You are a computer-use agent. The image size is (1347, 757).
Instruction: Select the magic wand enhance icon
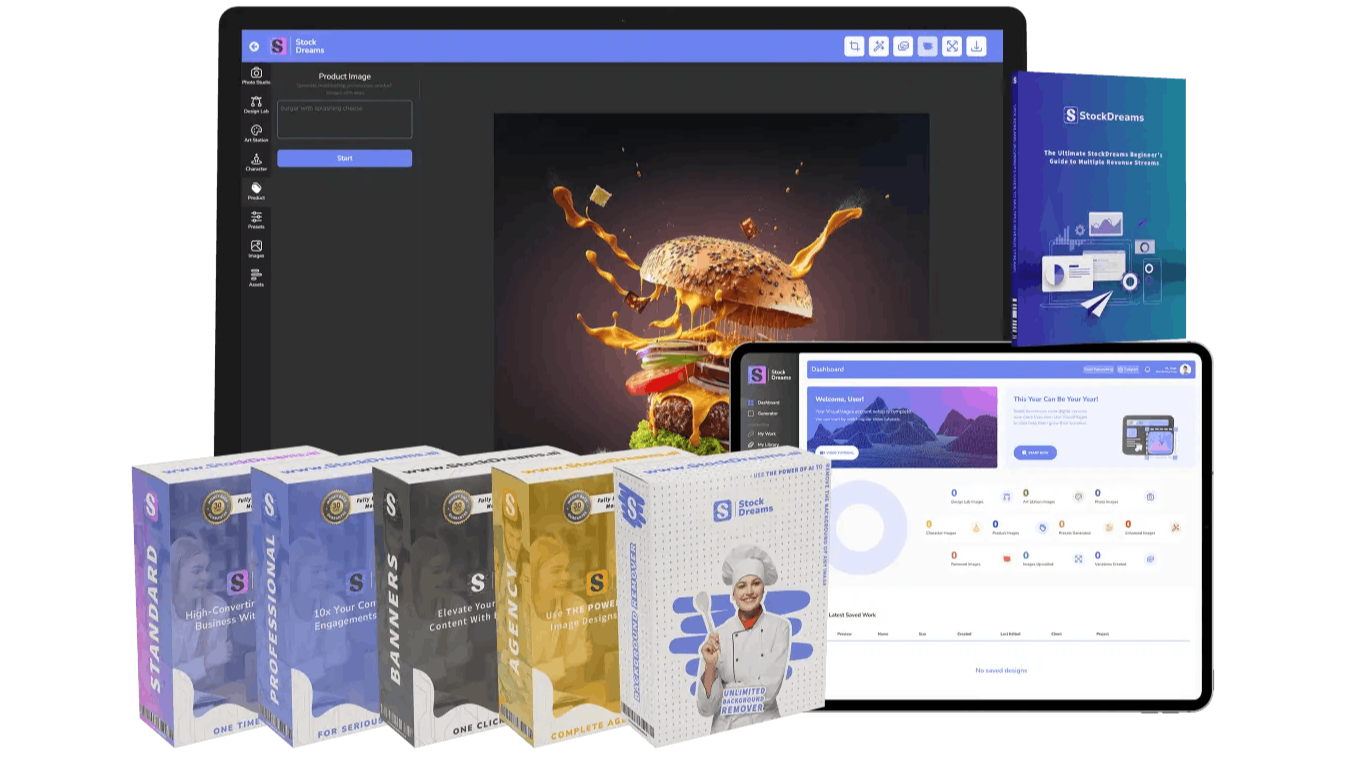coord(879,46)
